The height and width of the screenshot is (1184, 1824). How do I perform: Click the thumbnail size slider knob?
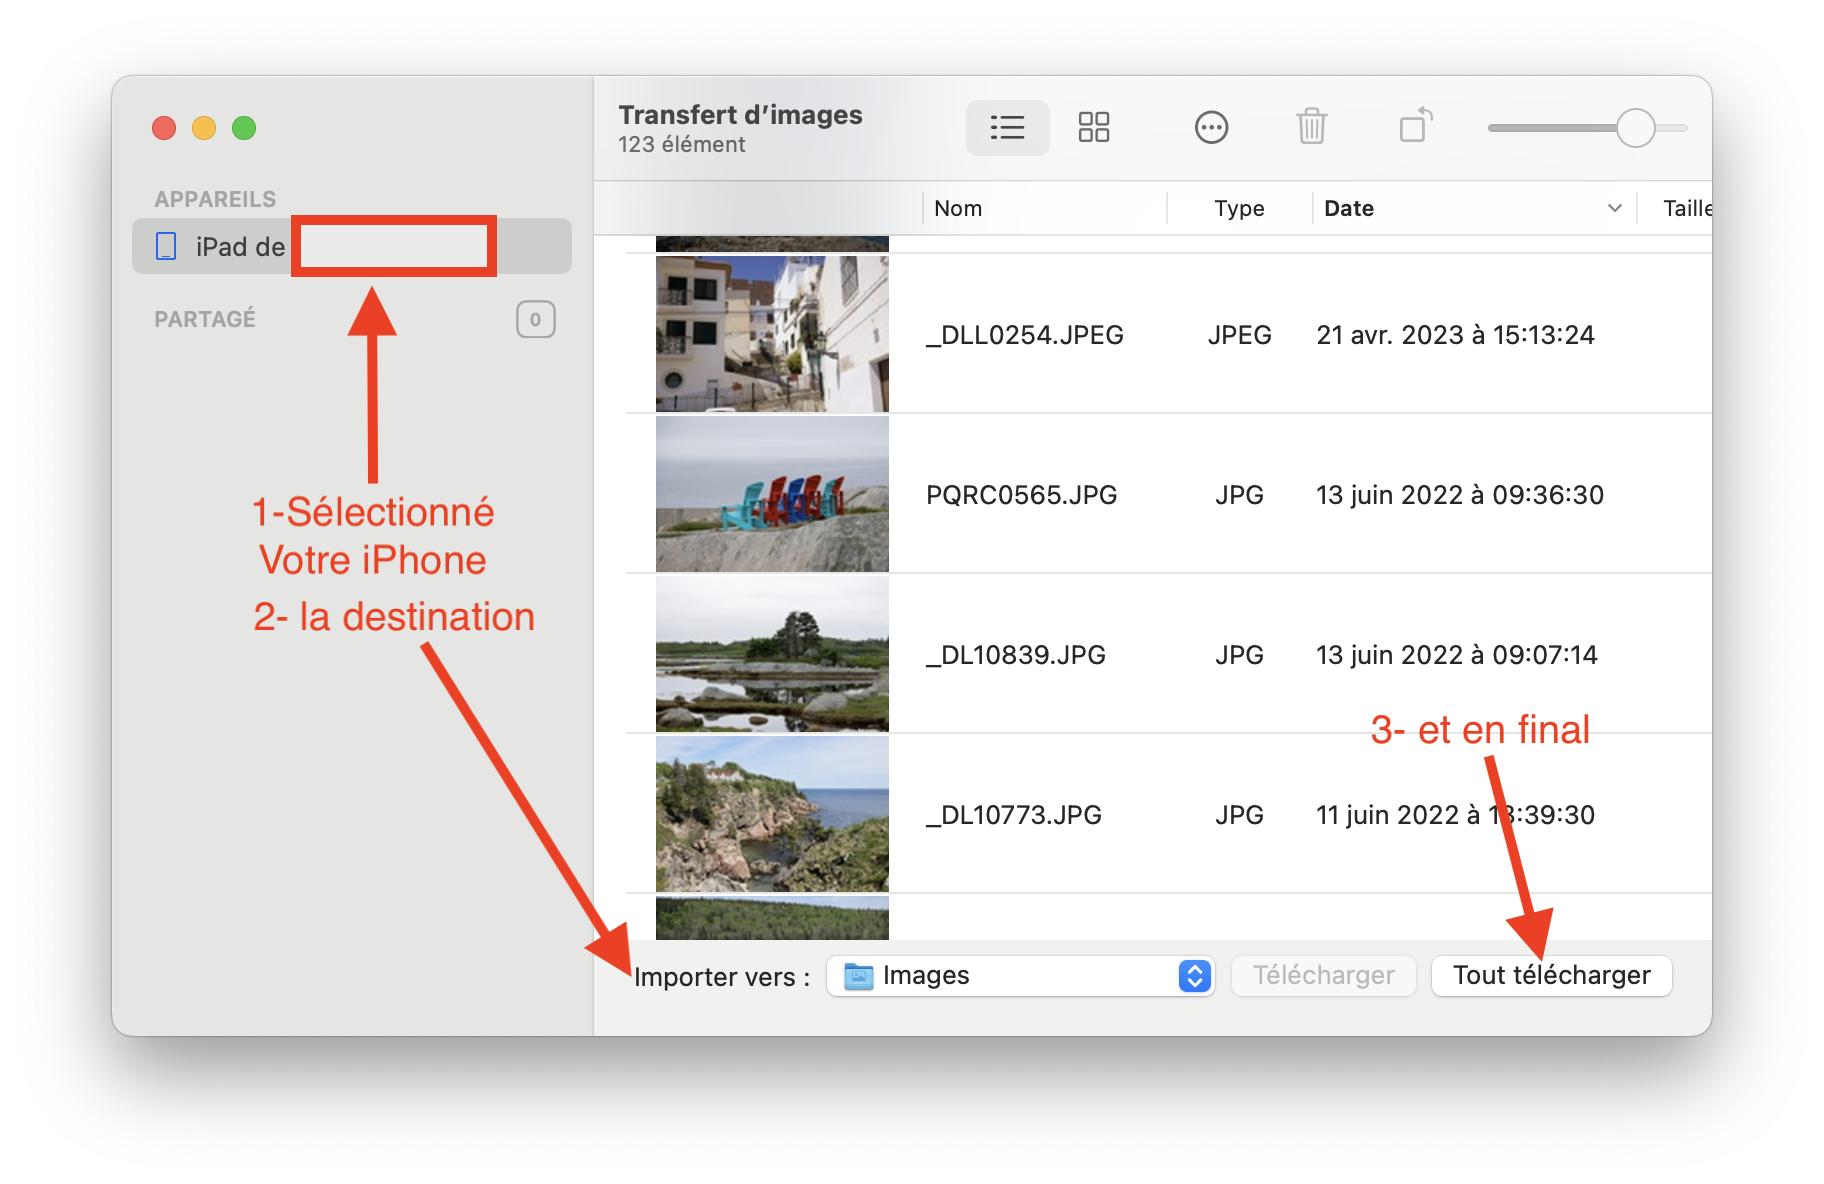click(1635, 128)
